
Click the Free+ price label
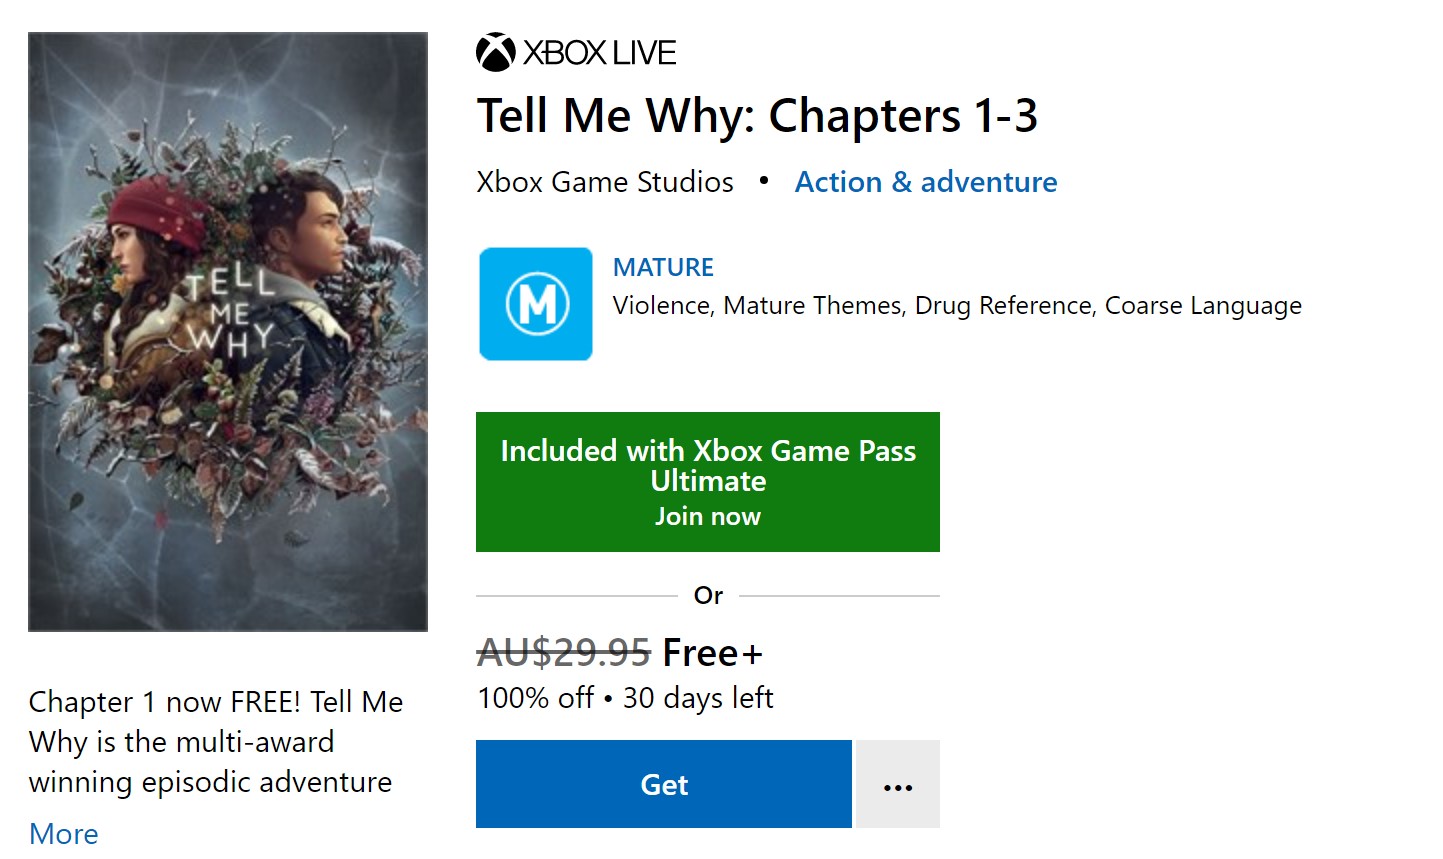(x=712, y=653)
